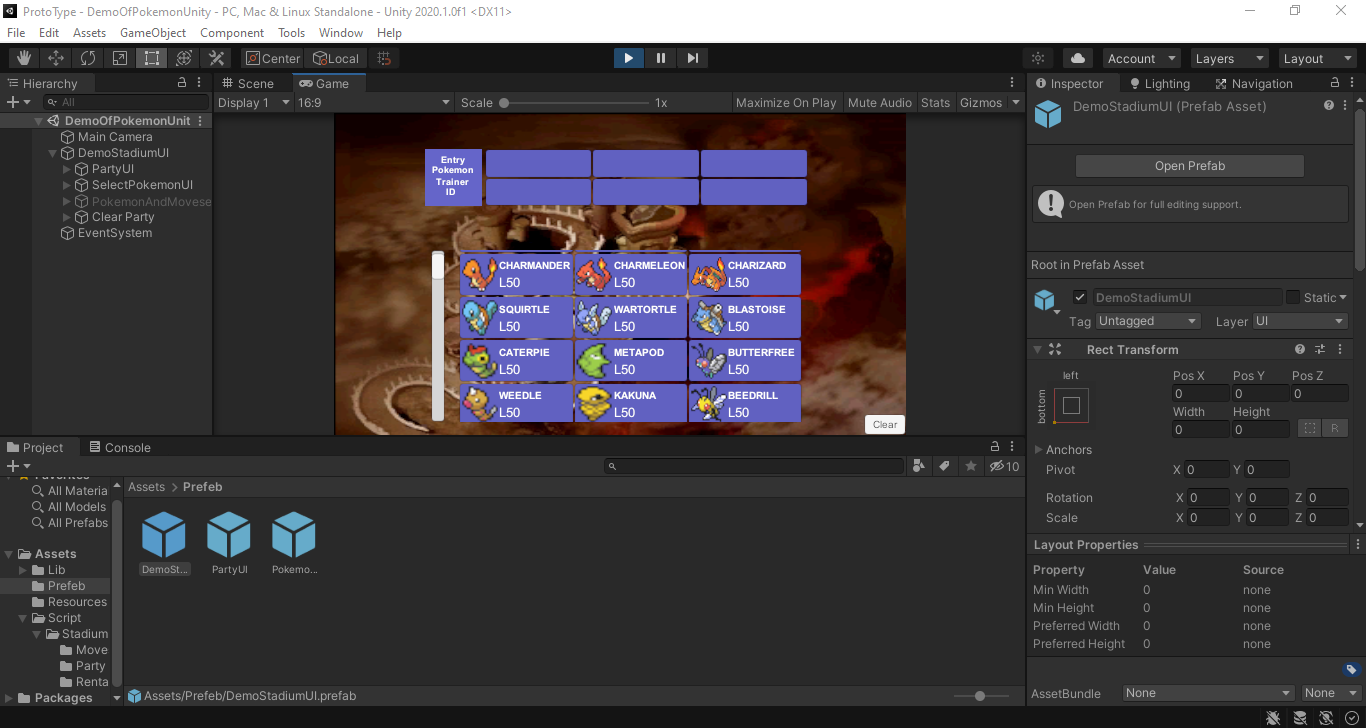Screen dimensions: 1366x728
Task: Toggle Mute Audio in Game view
Action: pyautogui.click(x=880, y=102)
